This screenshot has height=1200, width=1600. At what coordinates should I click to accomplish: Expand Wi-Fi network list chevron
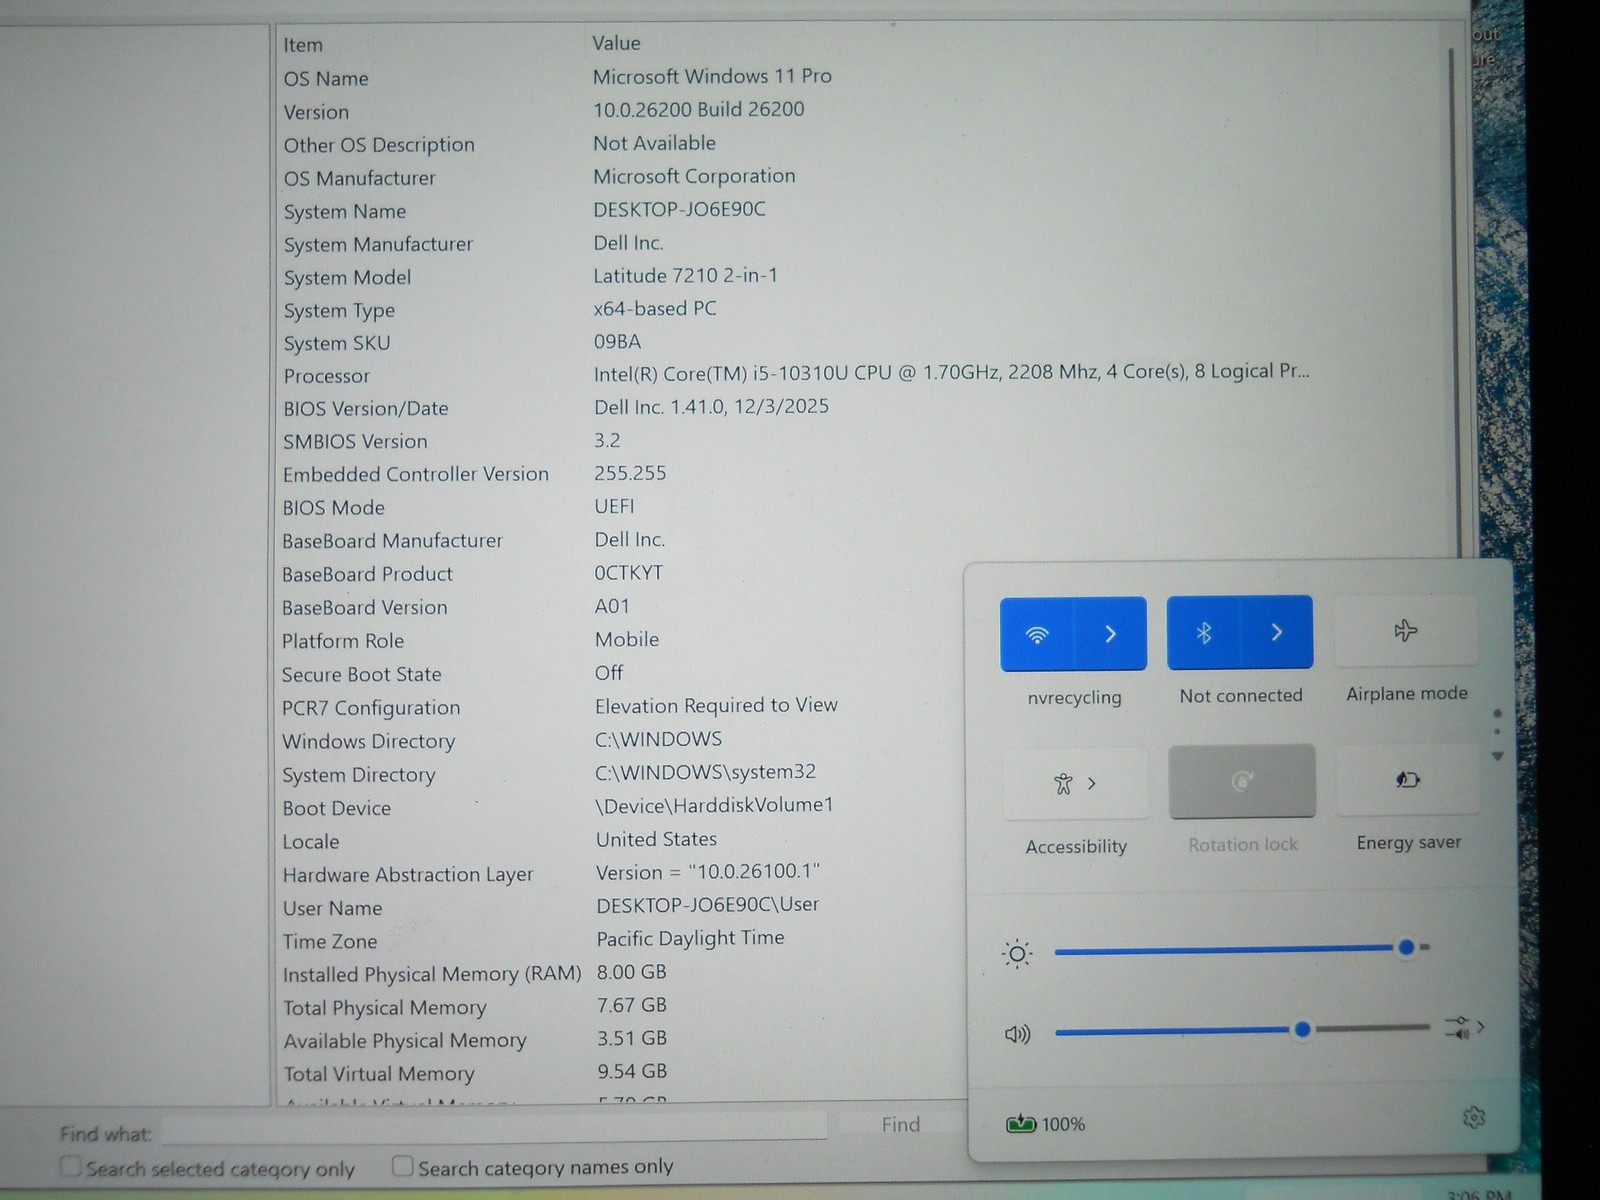[1110, 634]
